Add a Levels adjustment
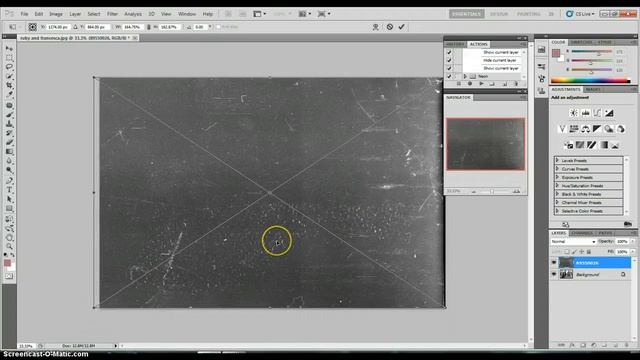 [586, 113]
